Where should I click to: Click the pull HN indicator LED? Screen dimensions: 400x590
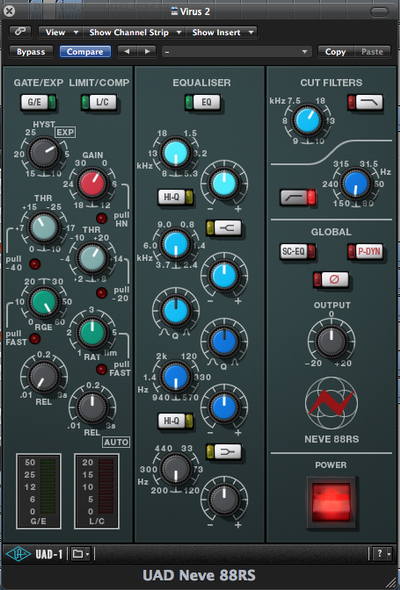(x=102, y=218)
